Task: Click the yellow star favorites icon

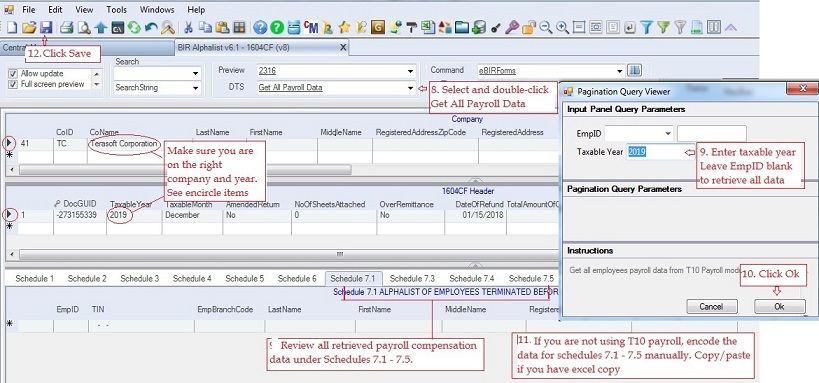Action: (x=344, y=27)
